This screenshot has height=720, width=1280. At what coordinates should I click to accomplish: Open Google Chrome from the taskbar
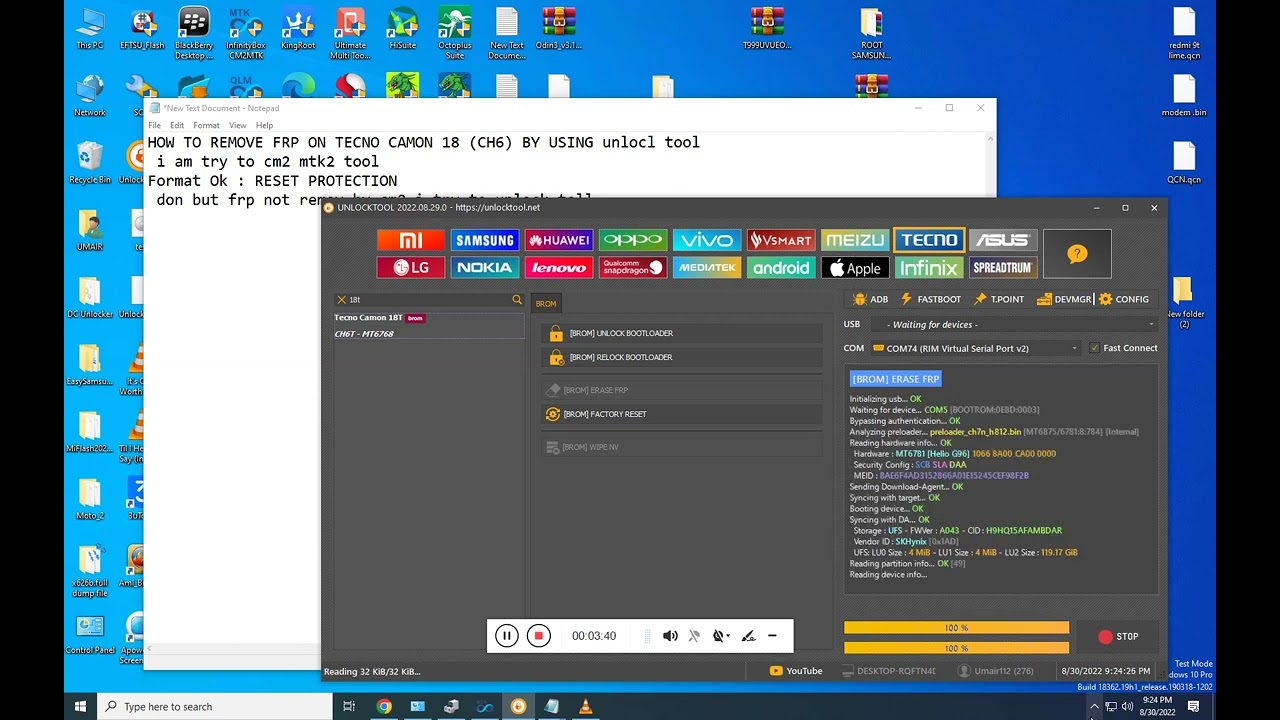click(x=384, y=706)
